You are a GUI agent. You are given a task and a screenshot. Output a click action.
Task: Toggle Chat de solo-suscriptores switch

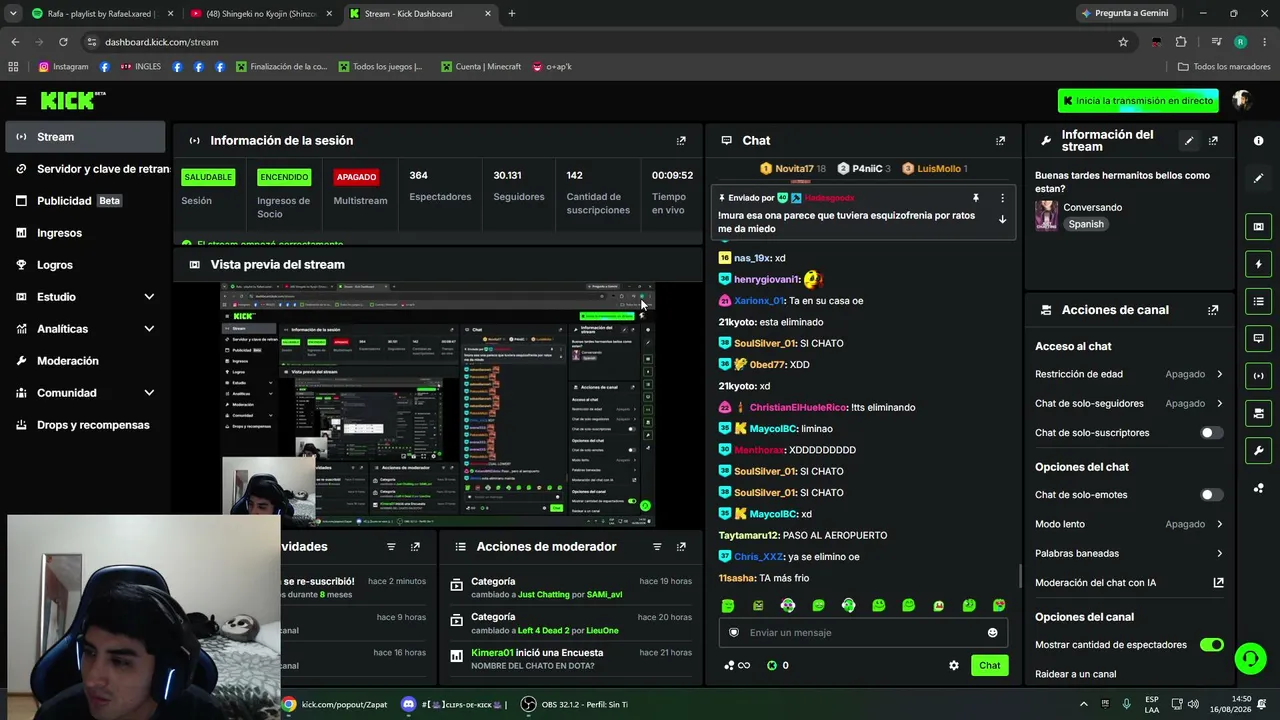pyautogui.click(x=1211, y=433)
